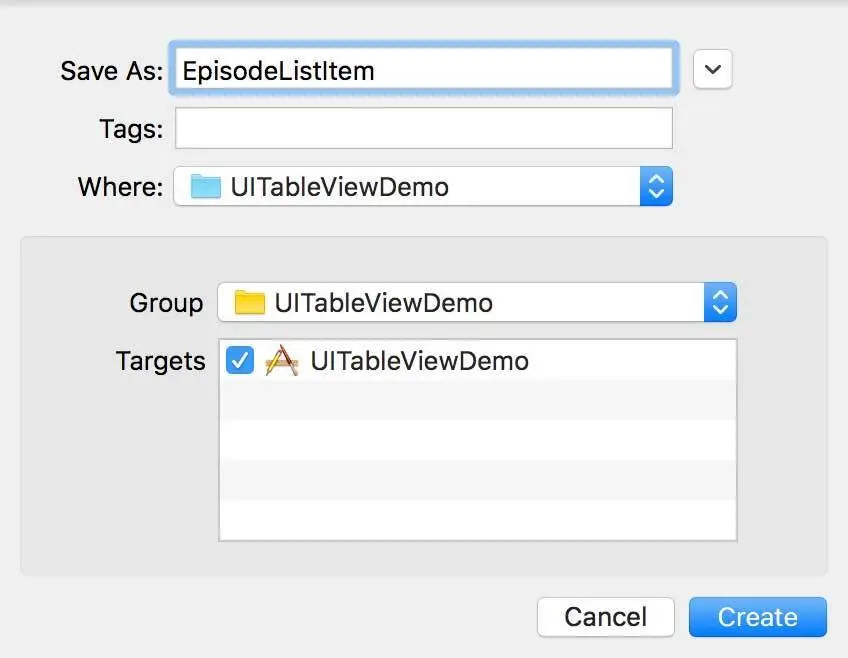This screenshot has height=658, width=848.
Task: Click the "Targets" label
Action: point(160,360)
